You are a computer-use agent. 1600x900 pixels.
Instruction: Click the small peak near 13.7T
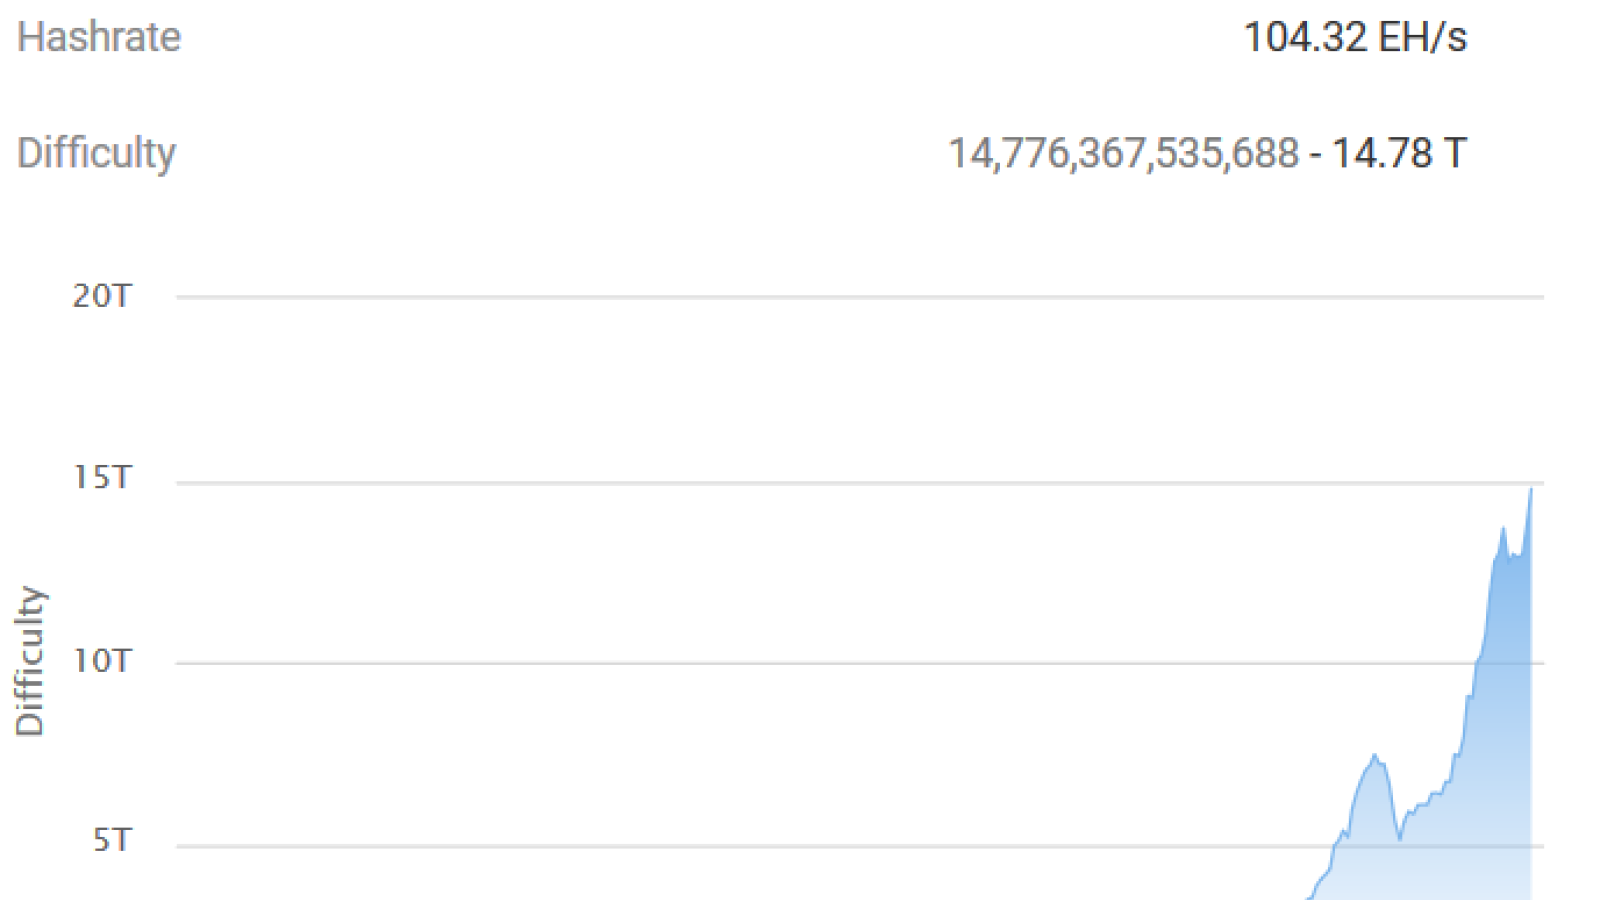pyautogui.click(x=1502, y=529)
